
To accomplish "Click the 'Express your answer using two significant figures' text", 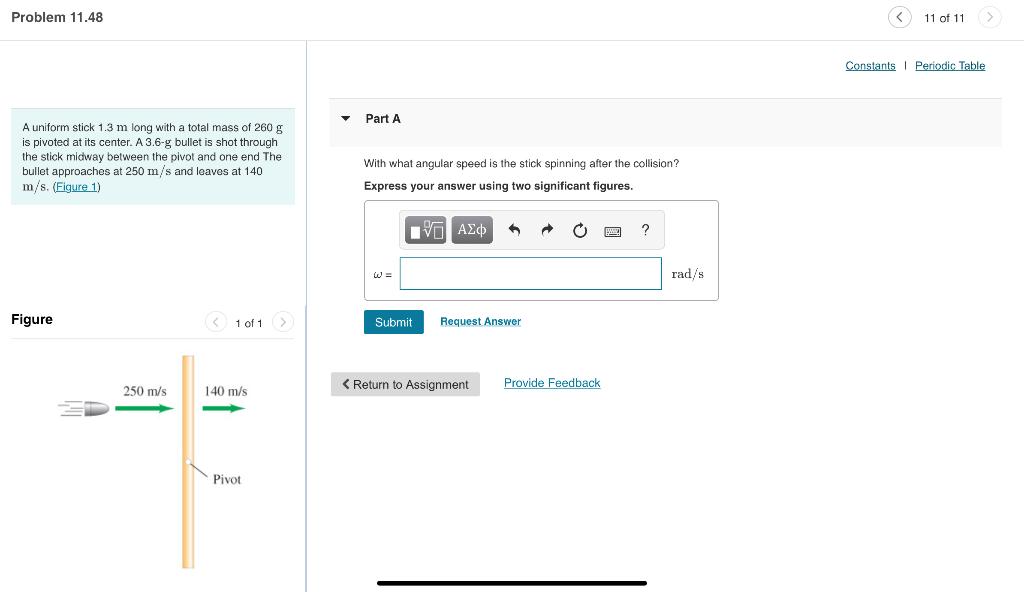I will 498,186.
